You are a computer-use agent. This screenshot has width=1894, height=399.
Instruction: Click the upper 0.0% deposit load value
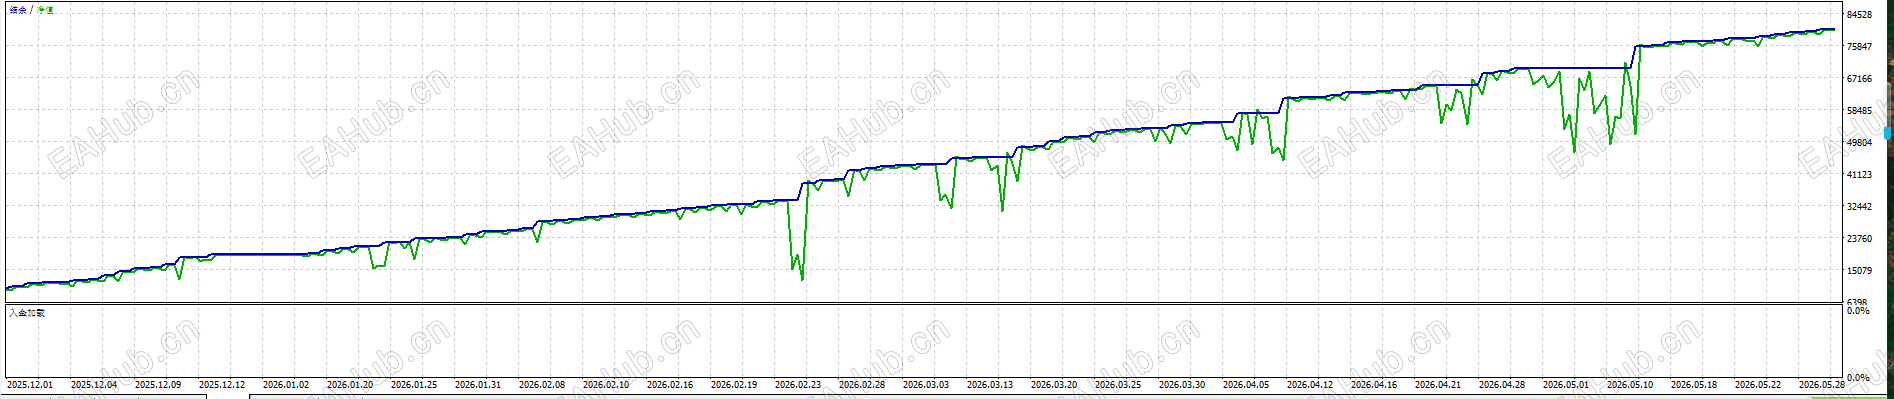click(x=1857, y=311)
